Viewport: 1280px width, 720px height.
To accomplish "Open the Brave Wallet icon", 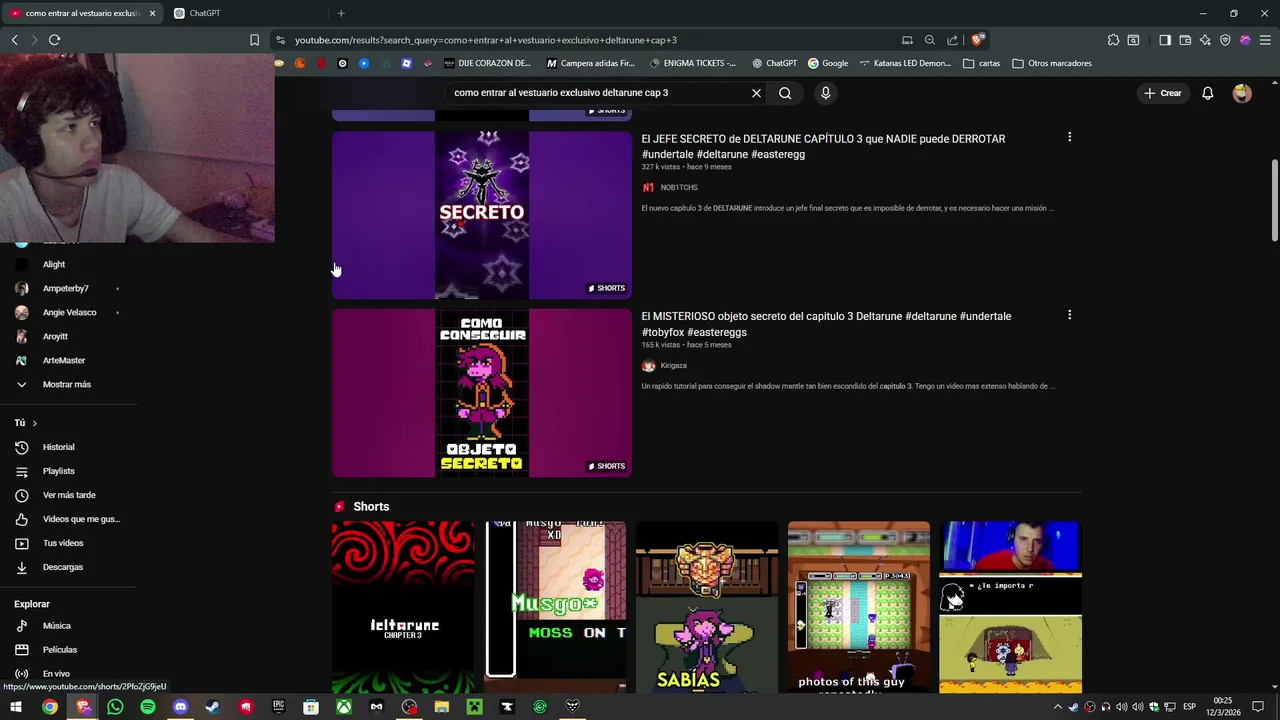I will [x=1185, y=40].
